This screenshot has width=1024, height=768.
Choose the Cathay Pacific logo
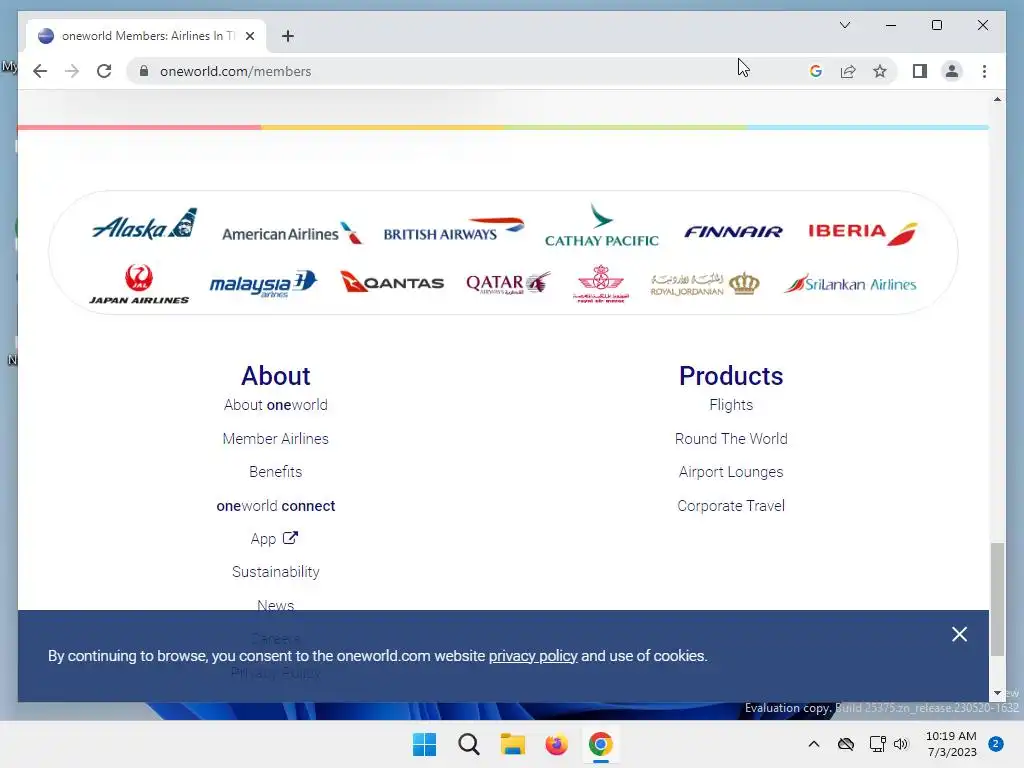(x=601, y=225)
